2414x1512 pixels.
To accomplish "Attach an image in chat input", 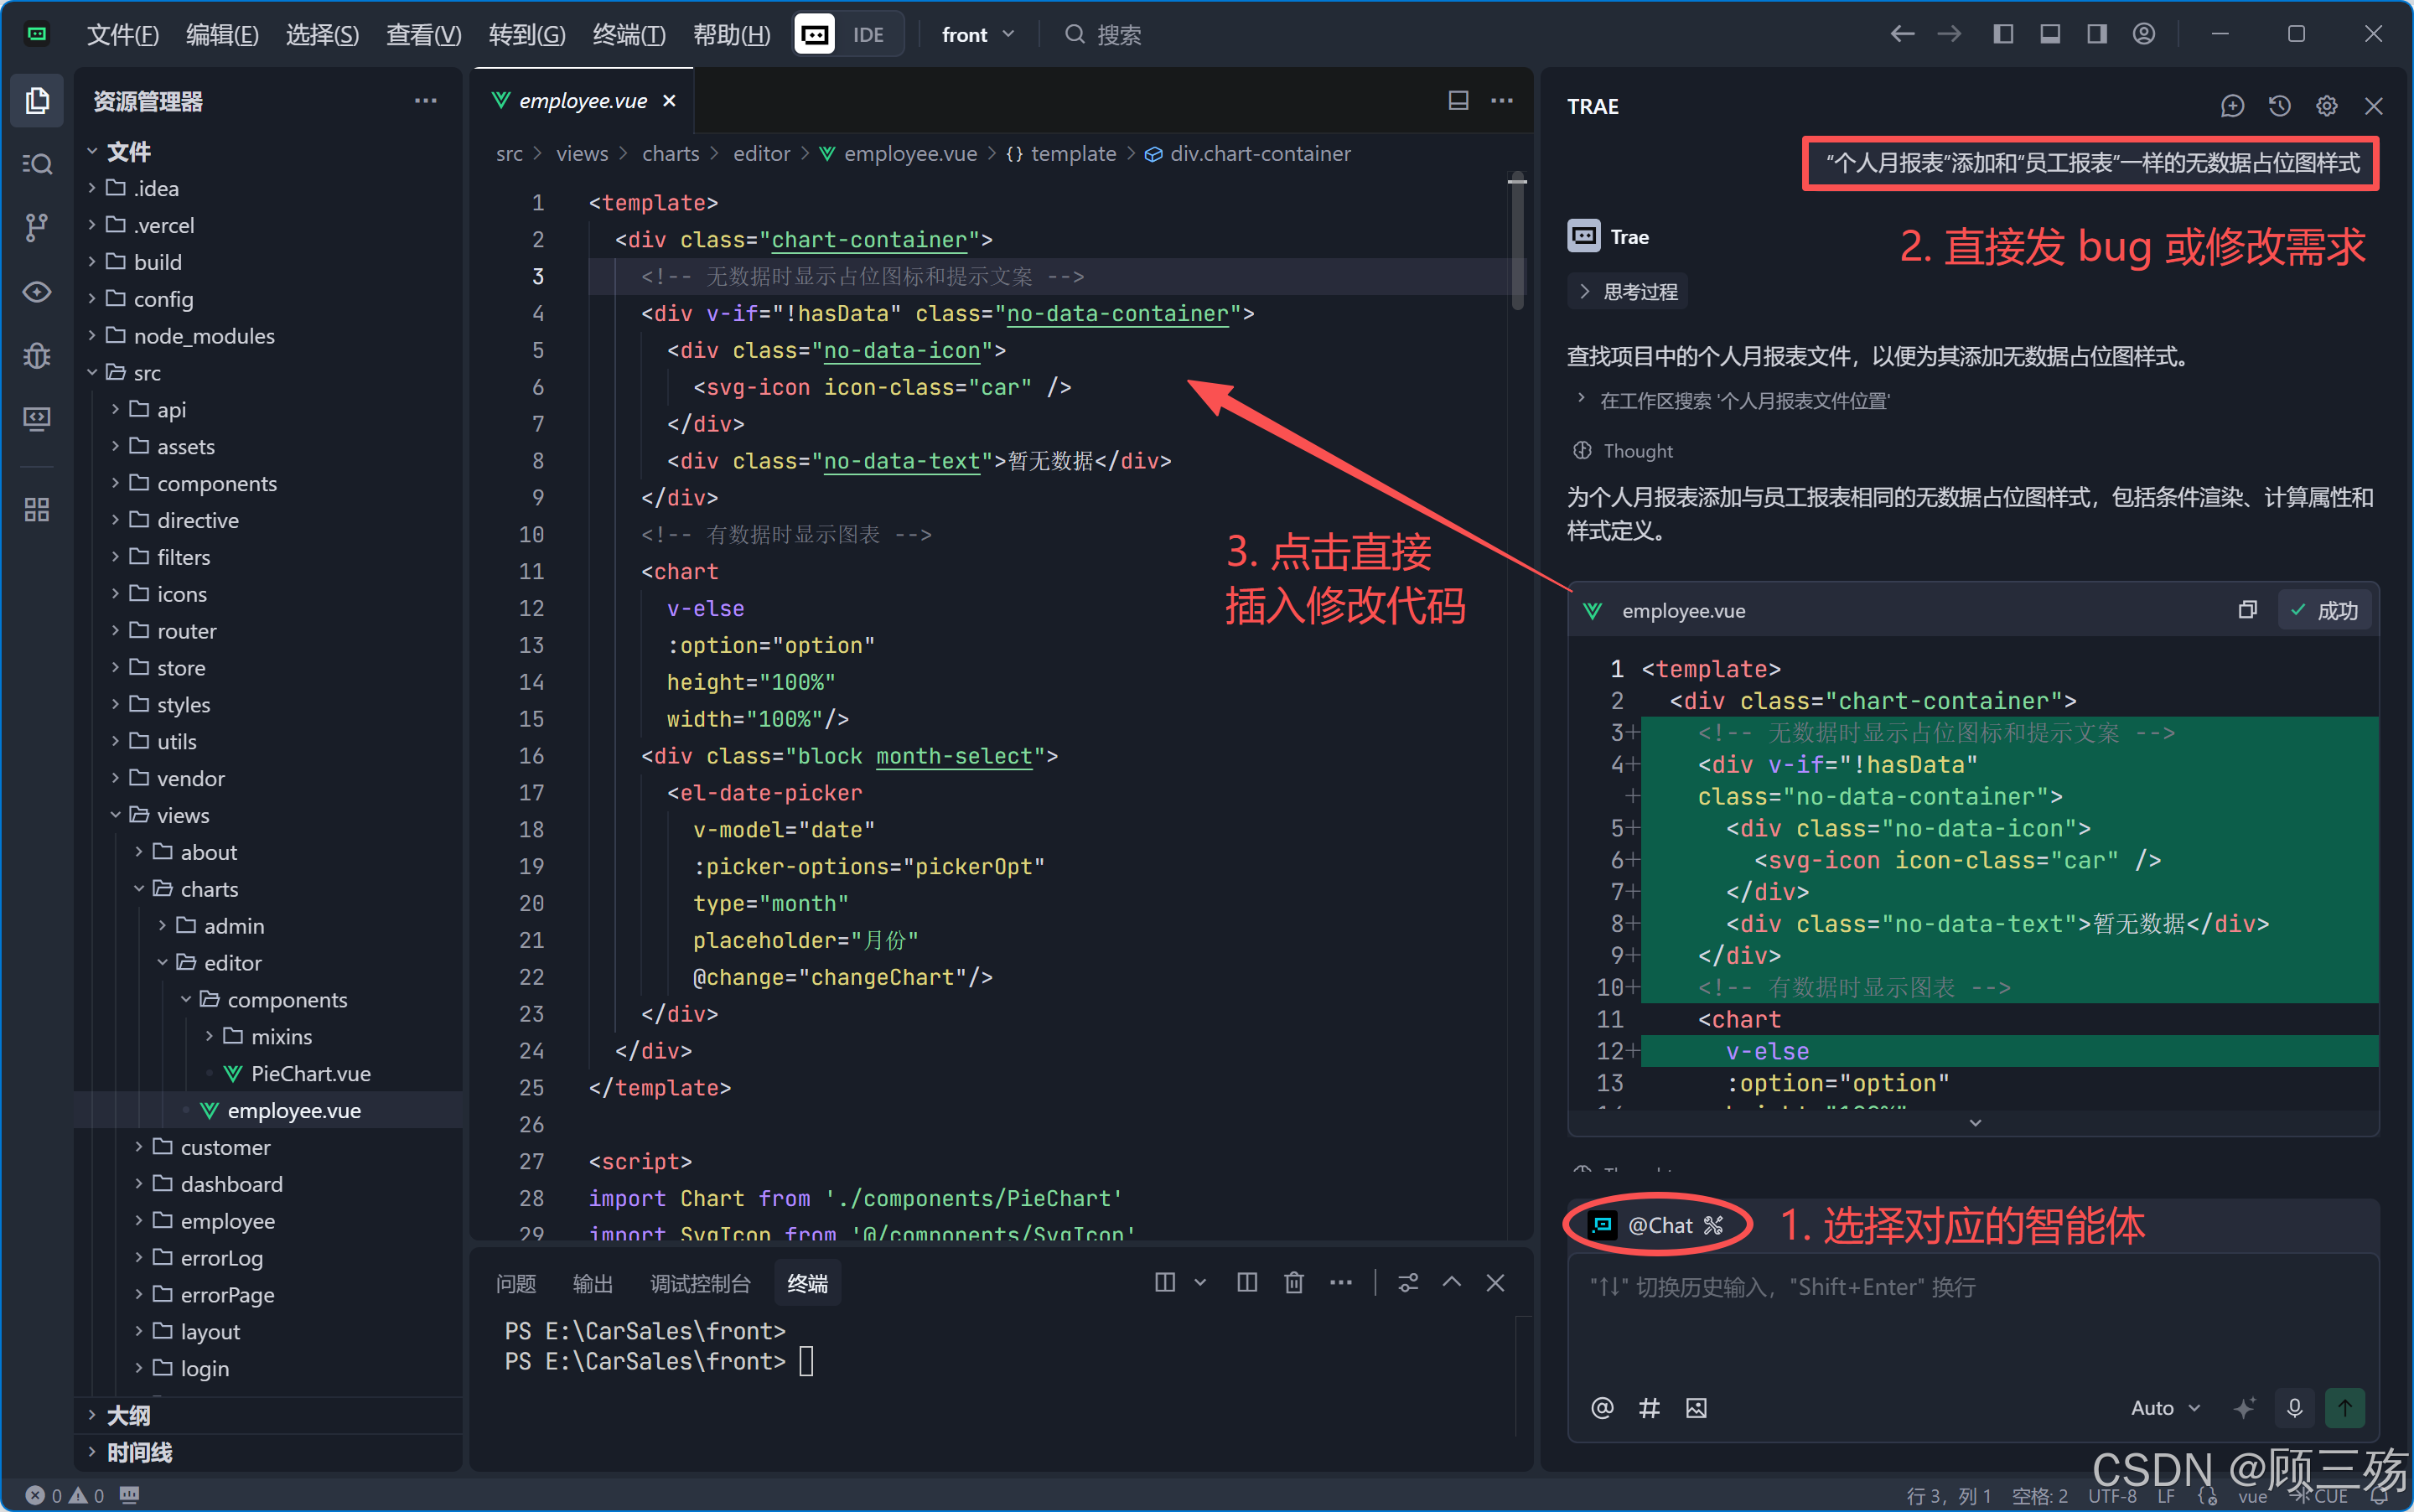I will click(1696, 1408).
